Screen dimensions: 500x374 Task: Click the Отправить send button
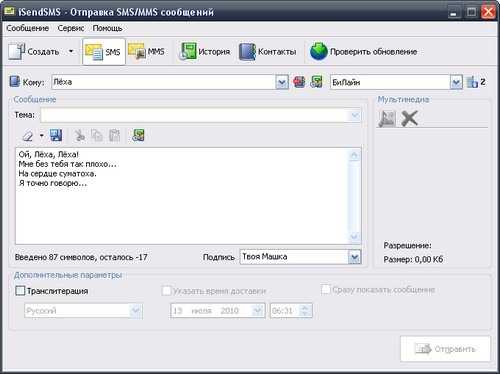tap(445, 349)
